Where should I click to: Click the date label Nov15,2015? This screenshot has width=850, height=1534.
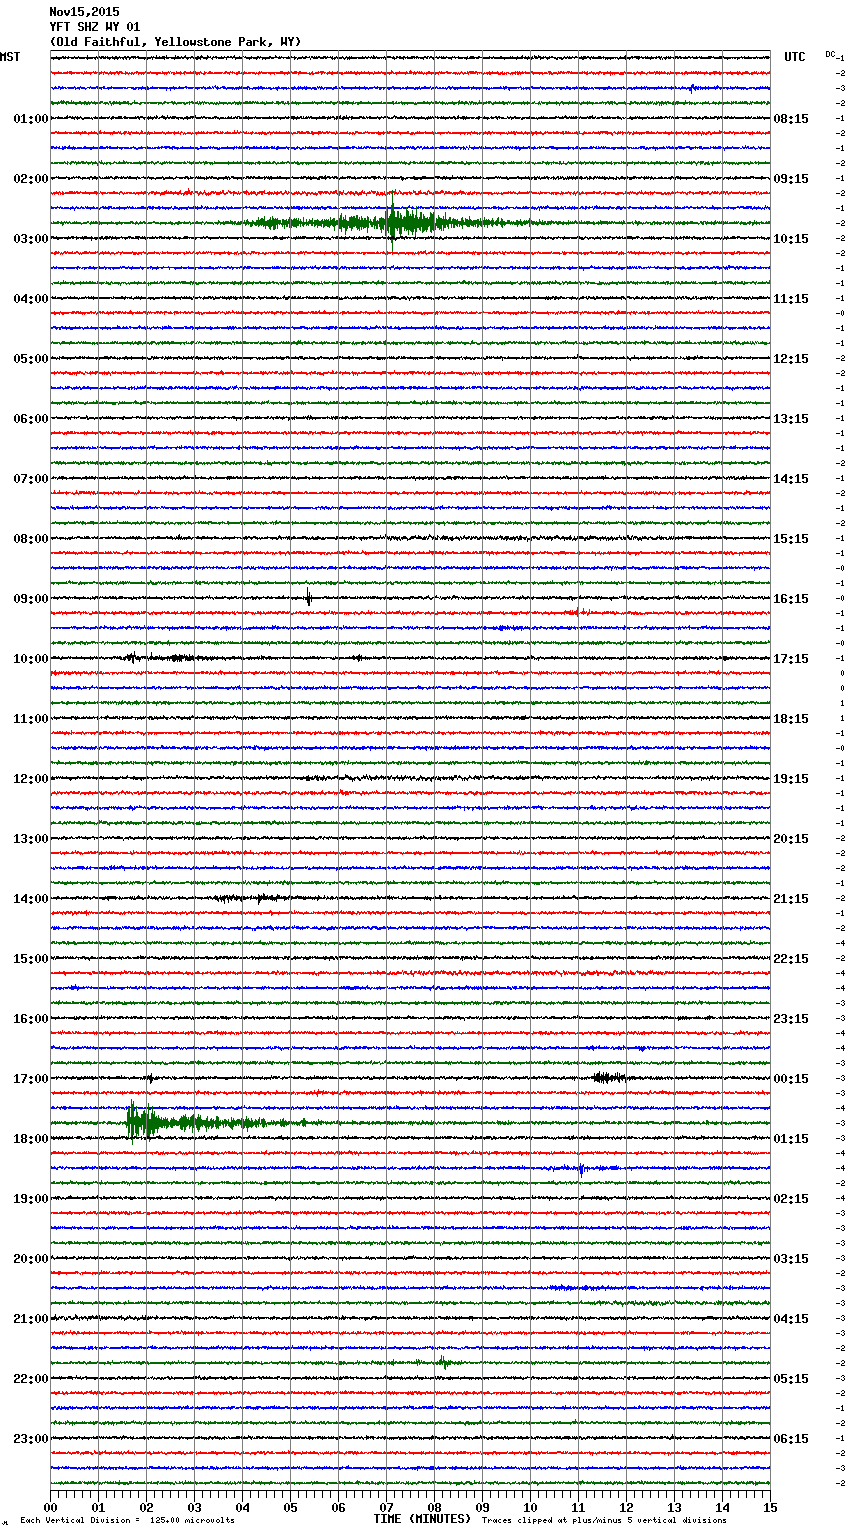[84, 12]
